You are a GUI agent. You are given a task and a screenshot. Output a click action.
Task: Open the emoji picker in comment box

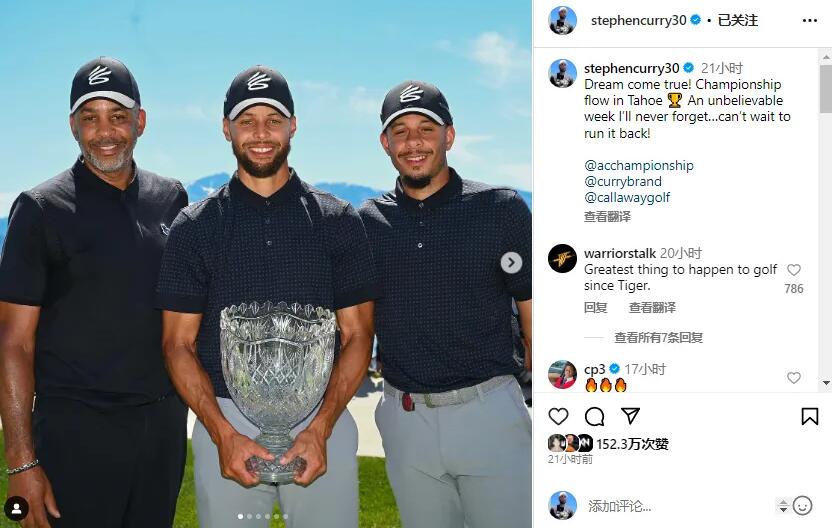click(x=802, y=506)
